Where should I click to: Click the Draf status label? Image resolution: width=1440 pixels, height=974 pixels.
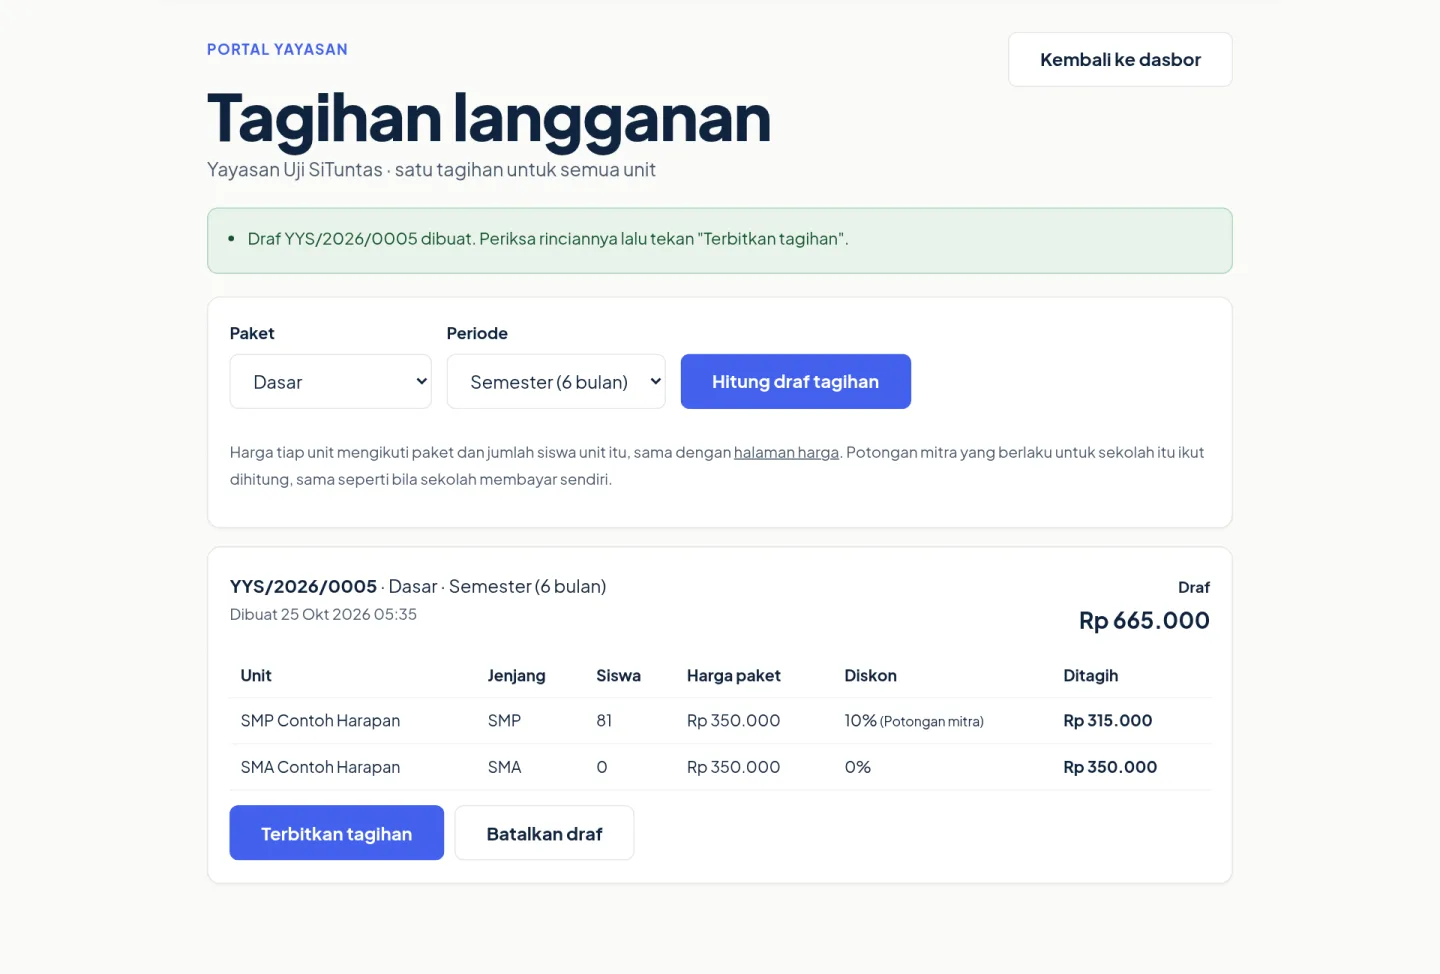[1194, 587]
